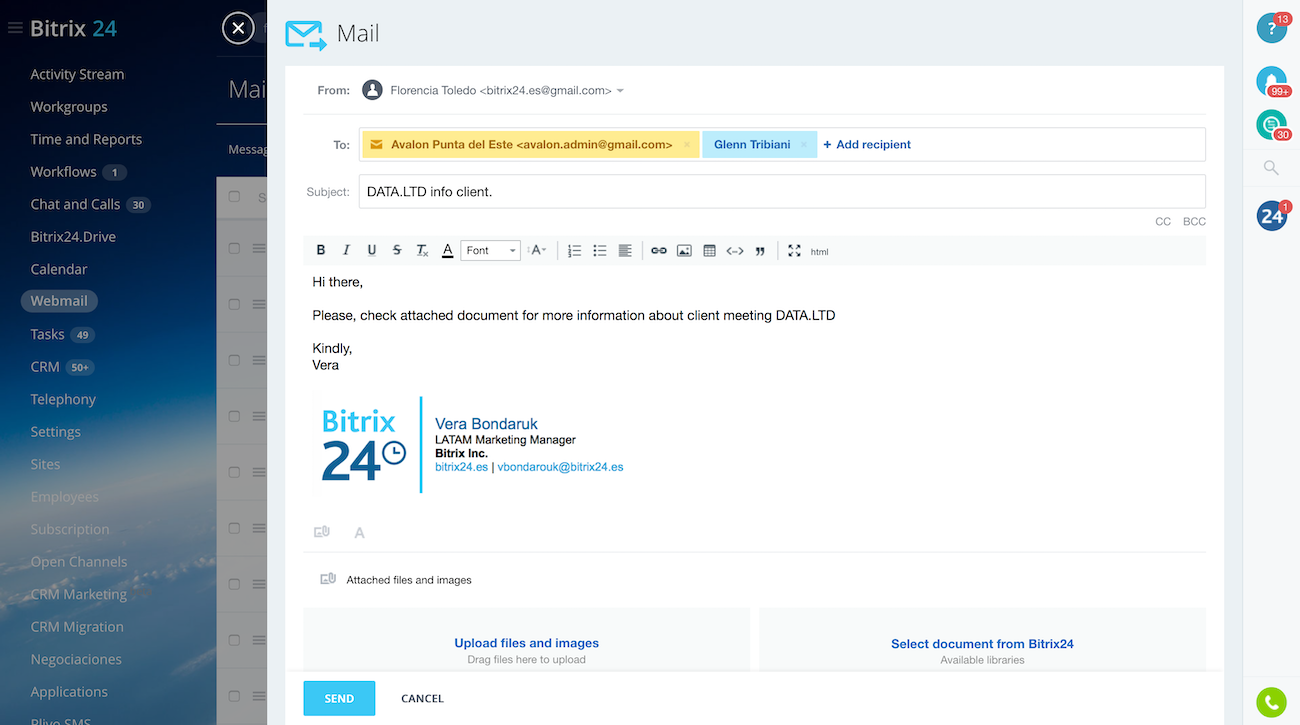This screenshot has width=1300, height=725.
Task: Go to CRM in the sidebar
Action: 45,367
